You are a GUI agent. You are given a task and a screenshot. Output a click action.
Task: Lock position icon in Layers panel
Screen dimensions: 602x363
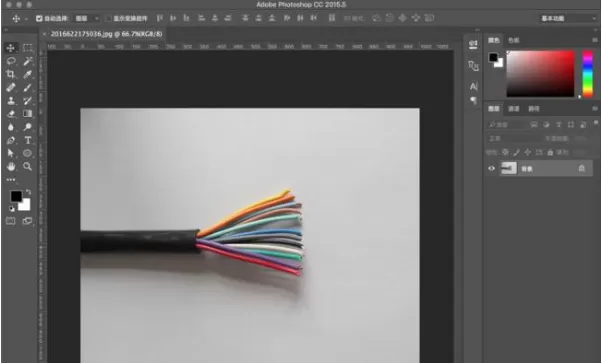pyautogui.click(x=528, y=152)
